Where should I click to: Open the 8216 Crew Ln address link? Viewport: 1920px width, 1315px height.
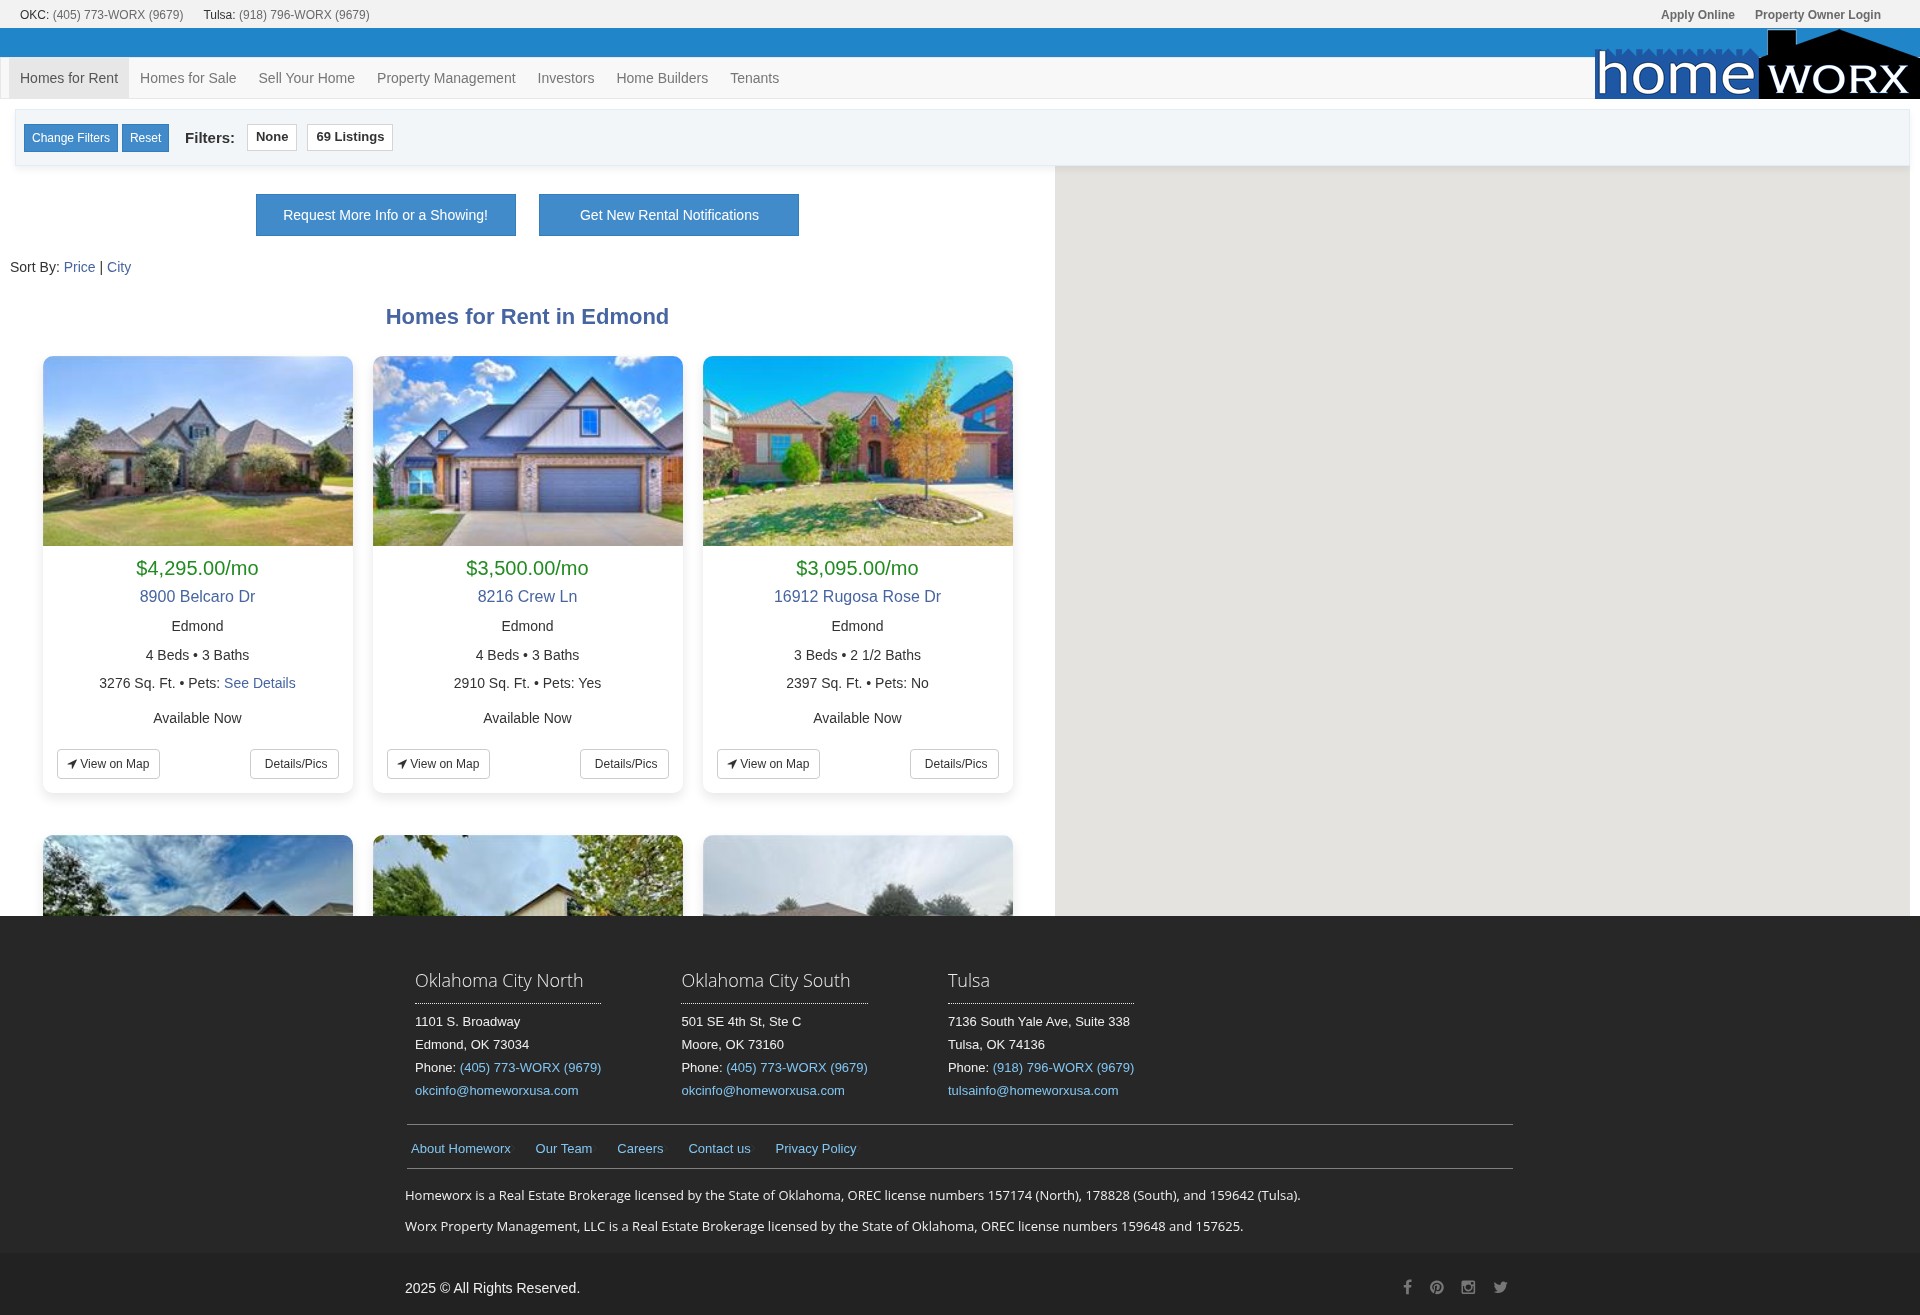pyautogui.click(x=527, y=596)
